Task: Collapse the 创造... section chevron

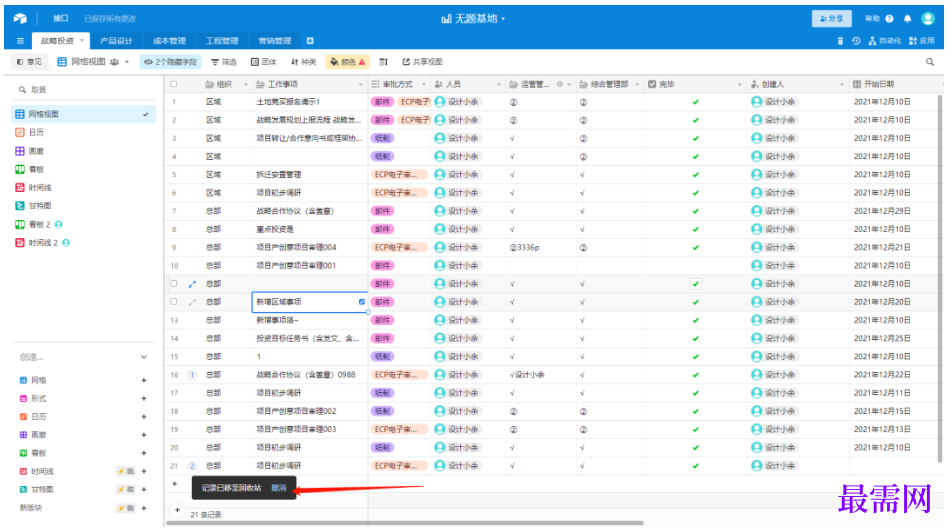Action: 144,357
